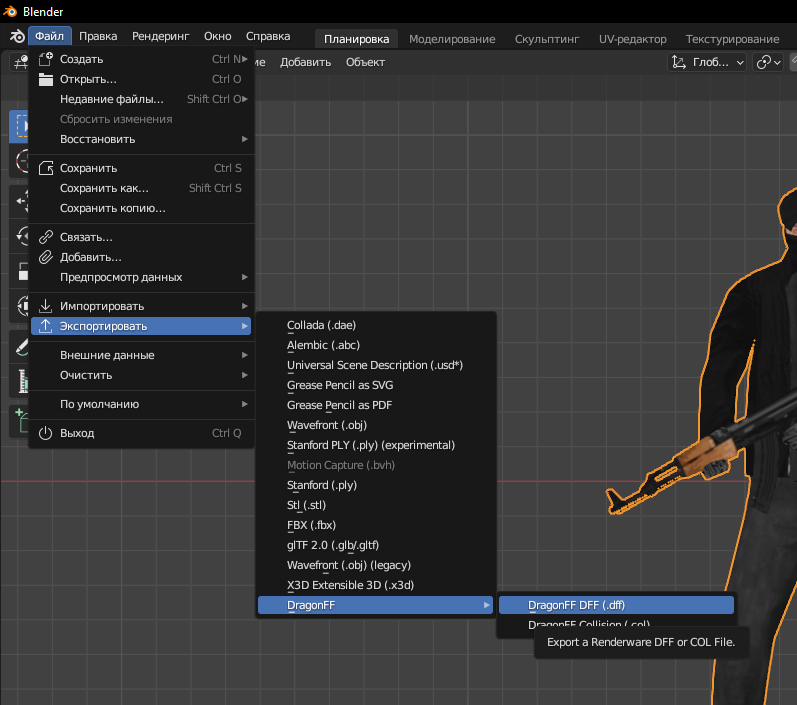This screenshot has width=797, height=705.
Task: Open the pivot point dropdown with link icon
Action: tap(769, 62)
